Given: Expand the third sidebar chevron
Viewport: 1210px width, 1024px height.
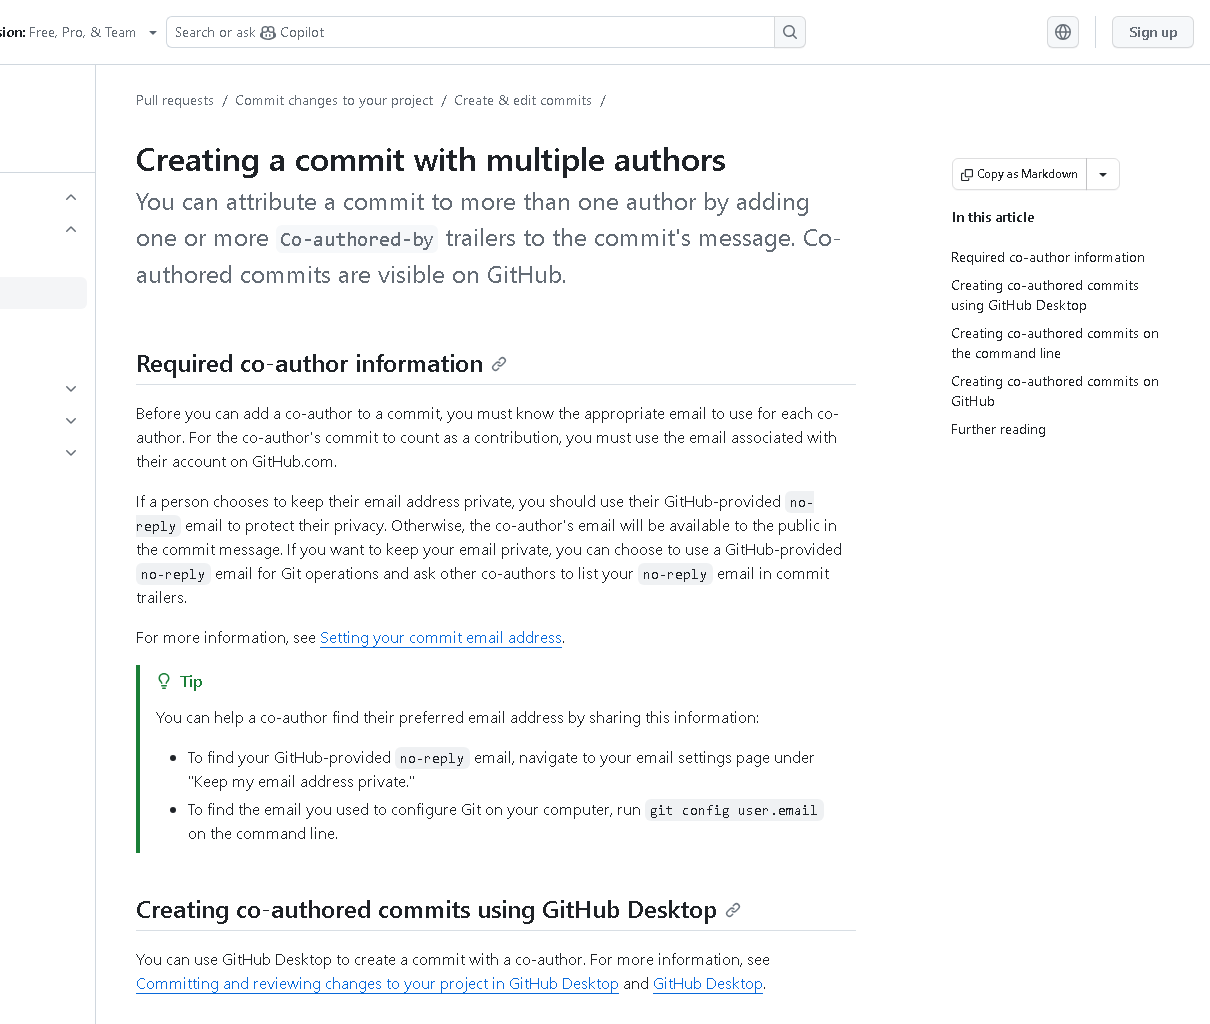Looking at the screenshot, I should tap(71, 388).
